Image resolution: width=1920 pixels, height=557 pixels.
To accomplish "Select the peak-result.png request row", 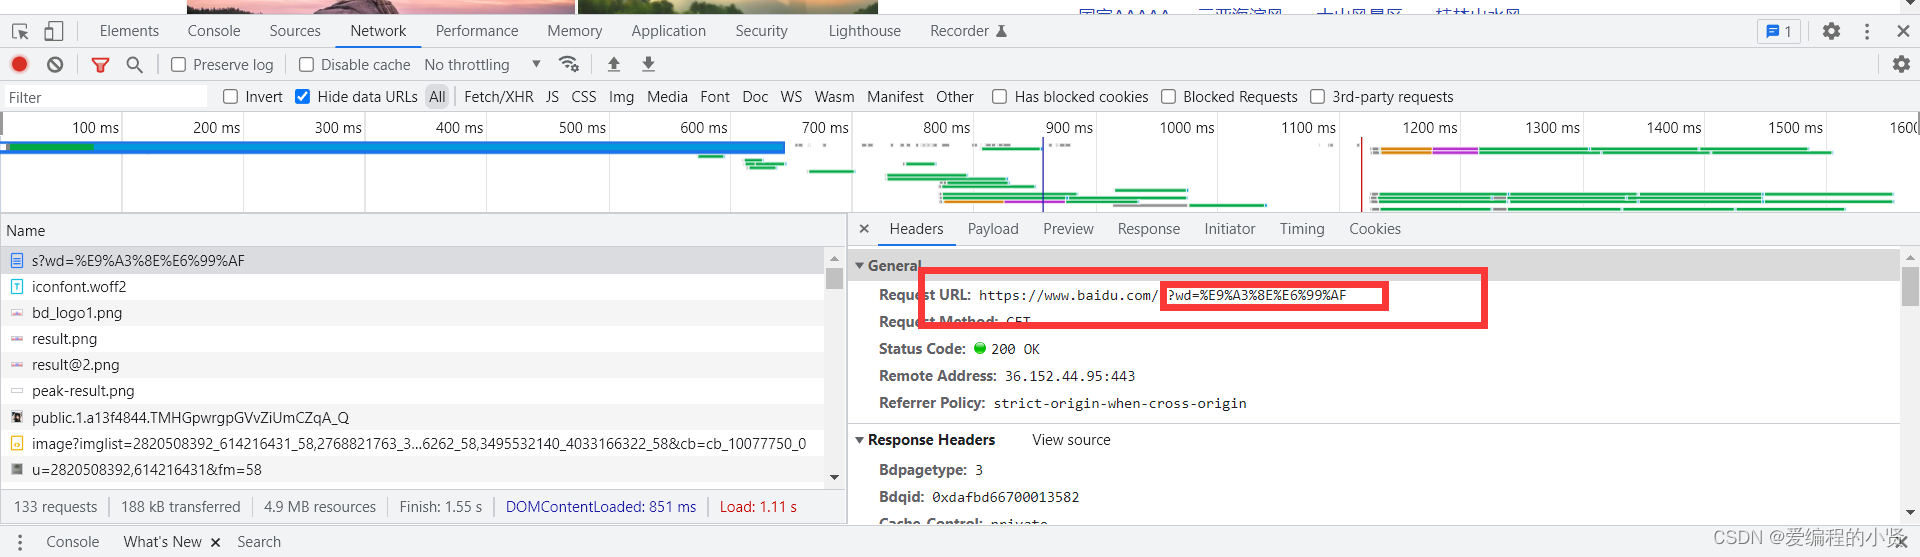I will pos(412,391).
